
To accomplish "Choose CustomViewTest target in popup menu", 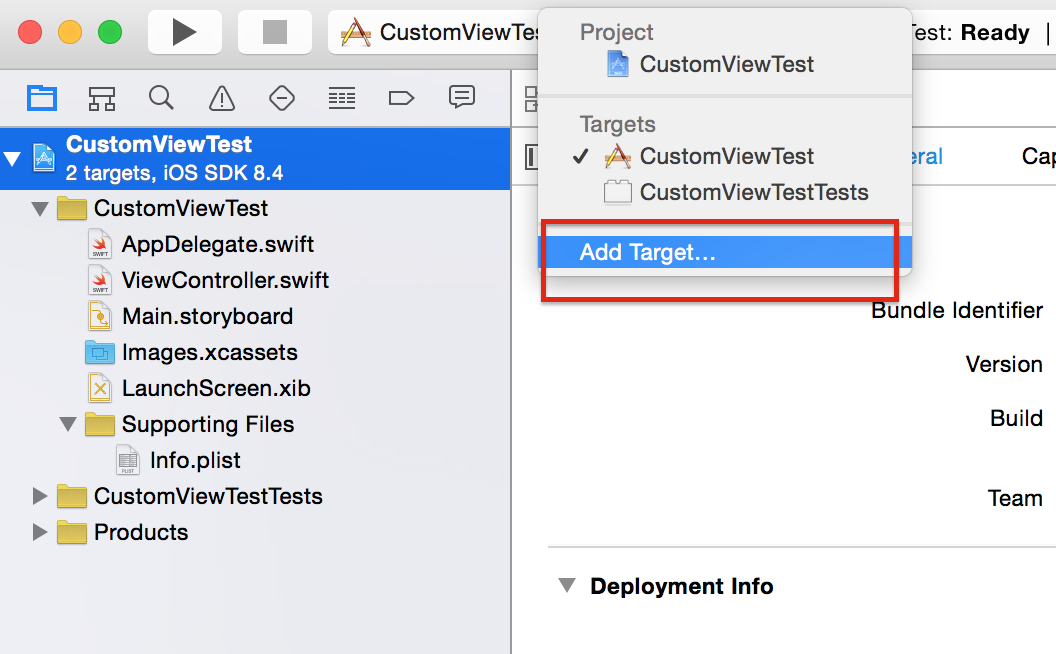I will (726, 156).
